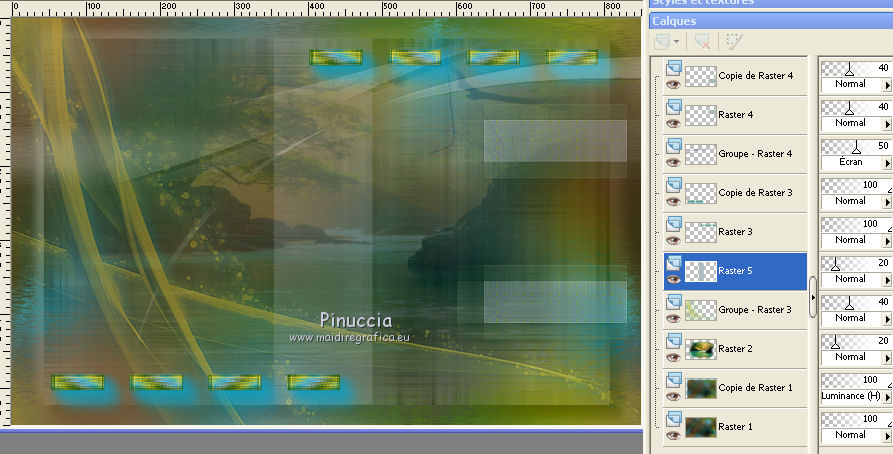Click the layers pane splitter arrow handle
Image resolution: width=893 pixels, height=454 pixels.
(x=813, y=297)
